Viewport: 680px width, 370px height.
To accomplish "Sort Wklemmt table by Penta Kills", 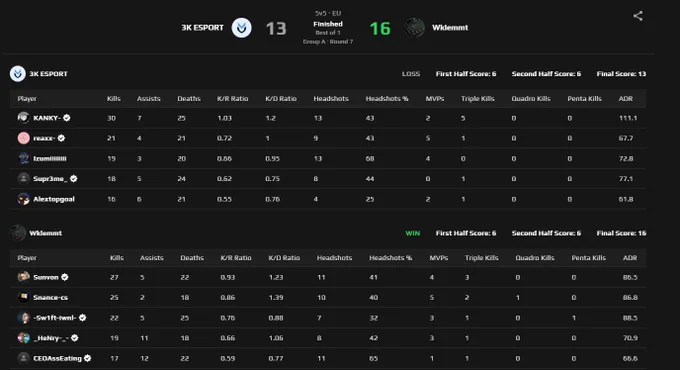I will [588, 258].
